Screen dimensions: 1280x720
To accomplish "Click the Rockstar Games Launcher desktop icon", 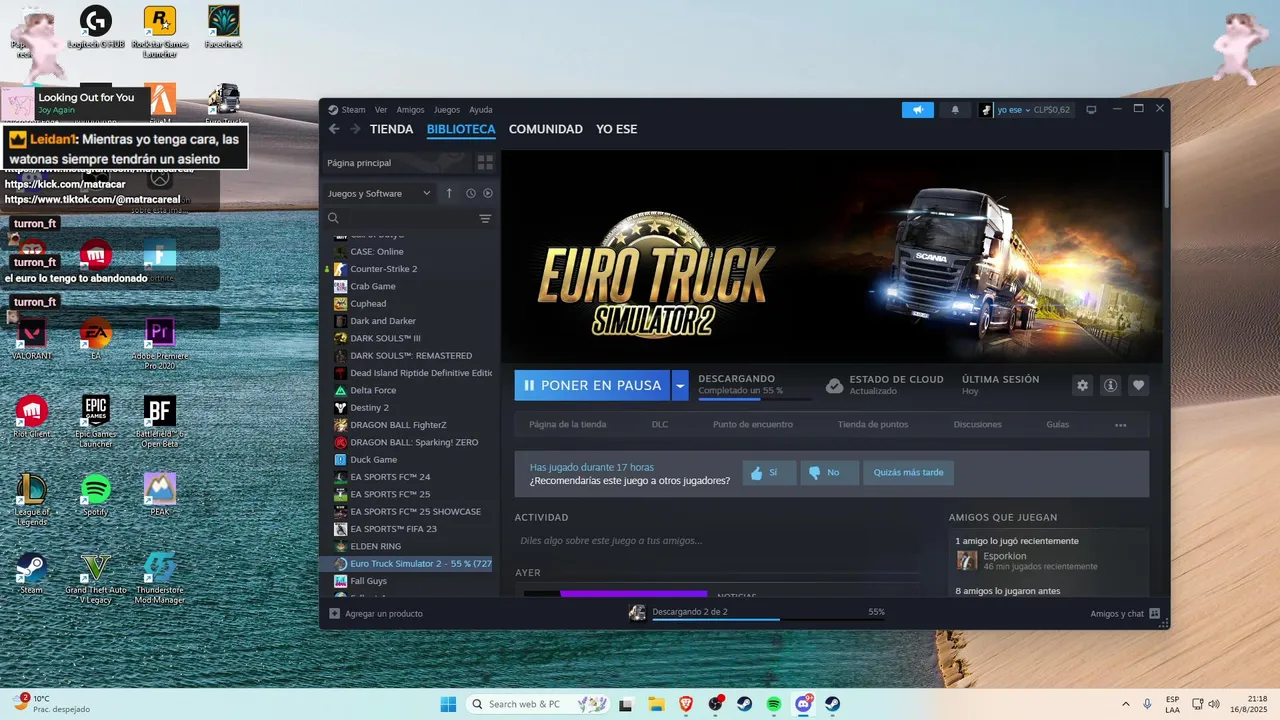I will [160, 31].
